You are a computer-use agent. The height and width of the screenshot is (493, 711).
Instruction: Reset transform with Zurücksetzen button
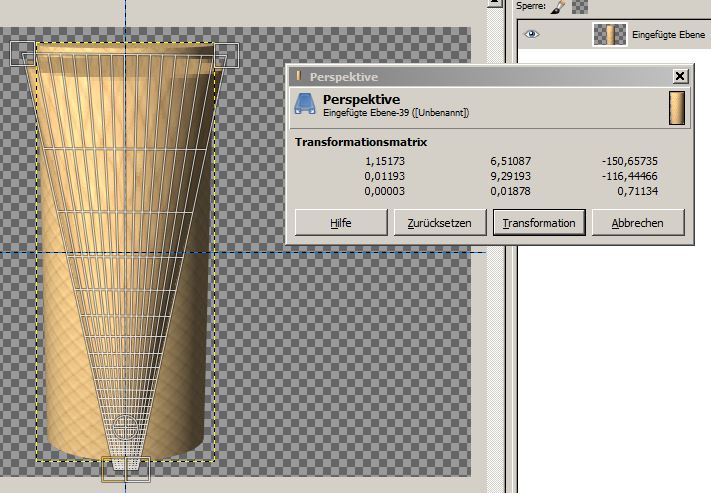tap(439, 223)
